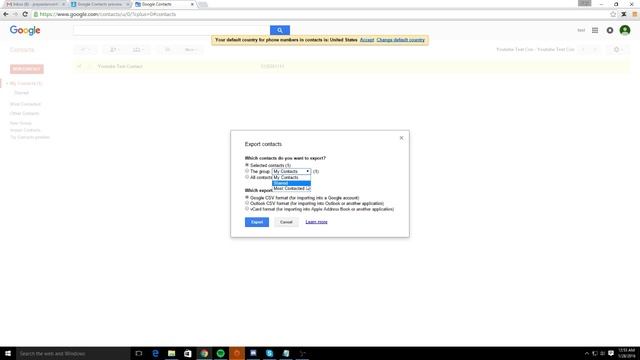640x360 pixels.
Task: Pick the highlighted 'Starred' dropdown entry
Action: click(x=291, y=183)
